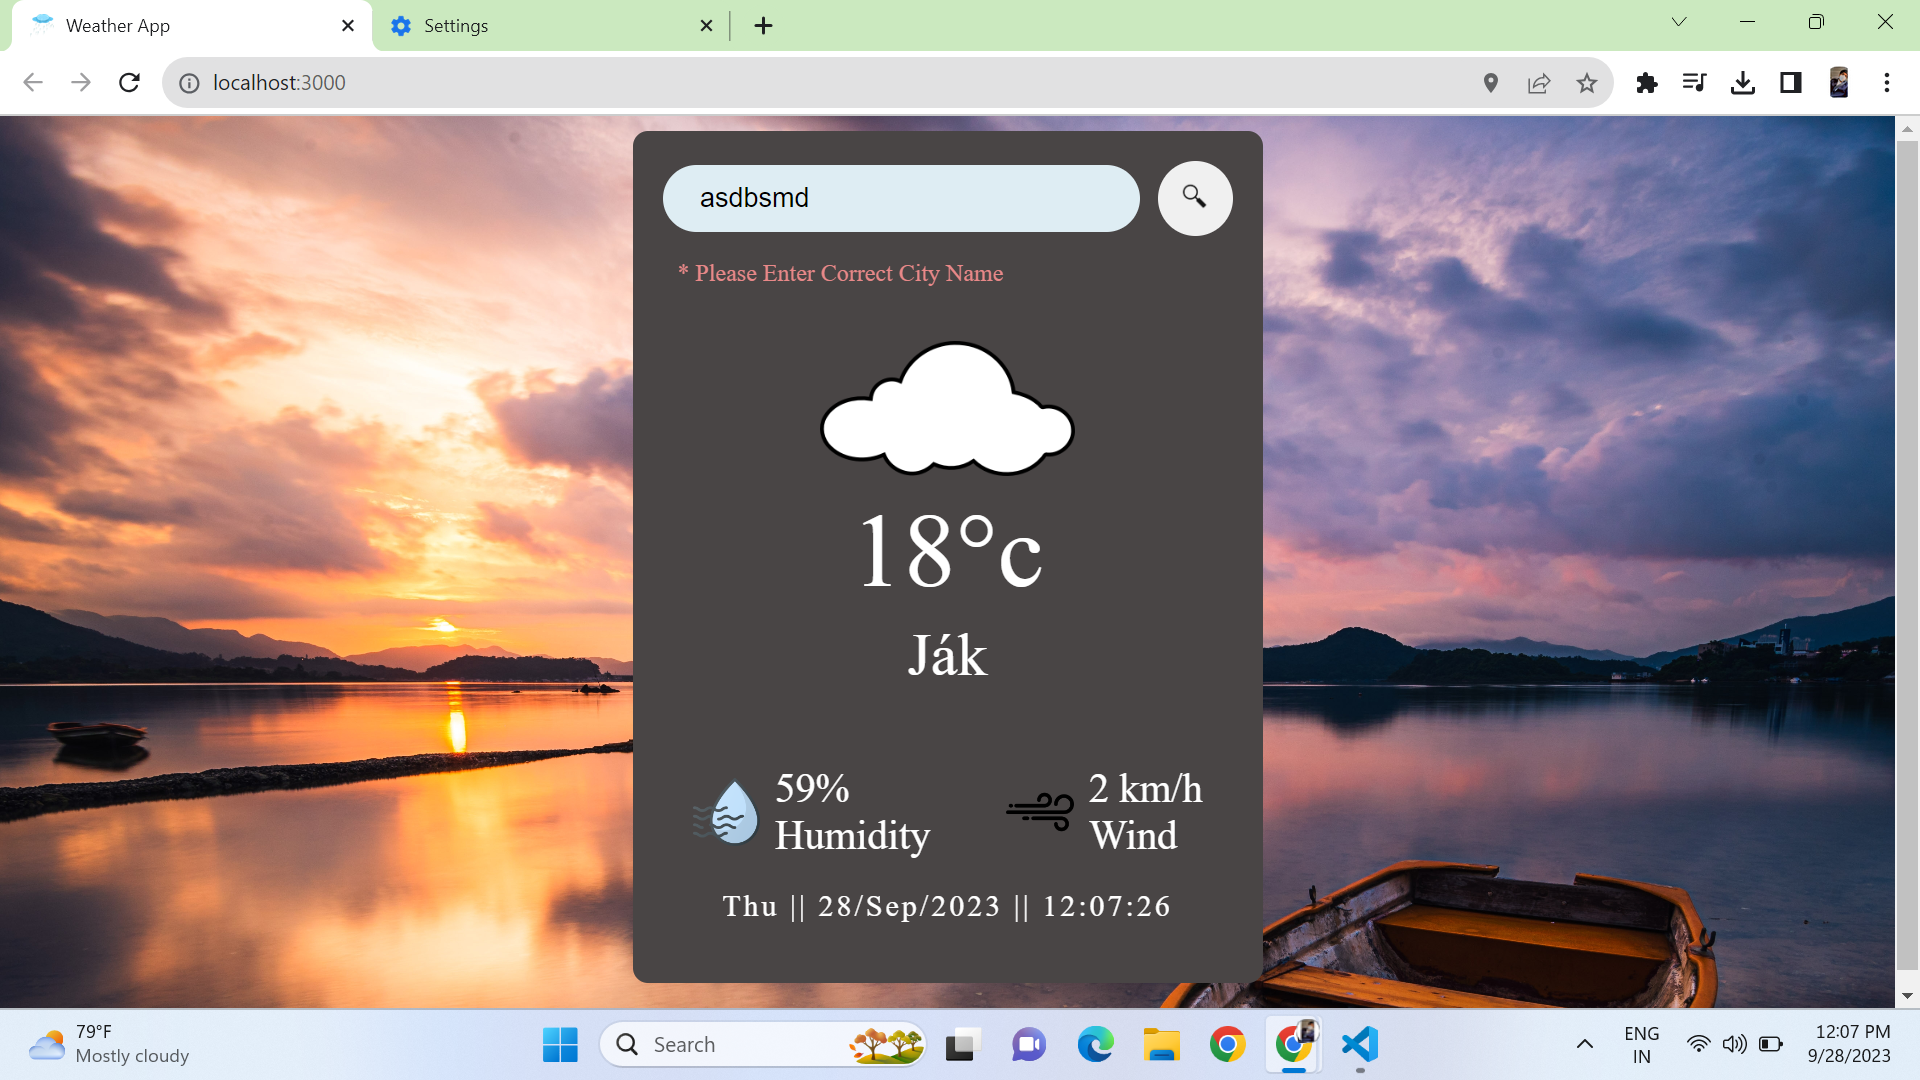Open the side panel icon
The image size is (1920, 1080).
(1791, 83)
